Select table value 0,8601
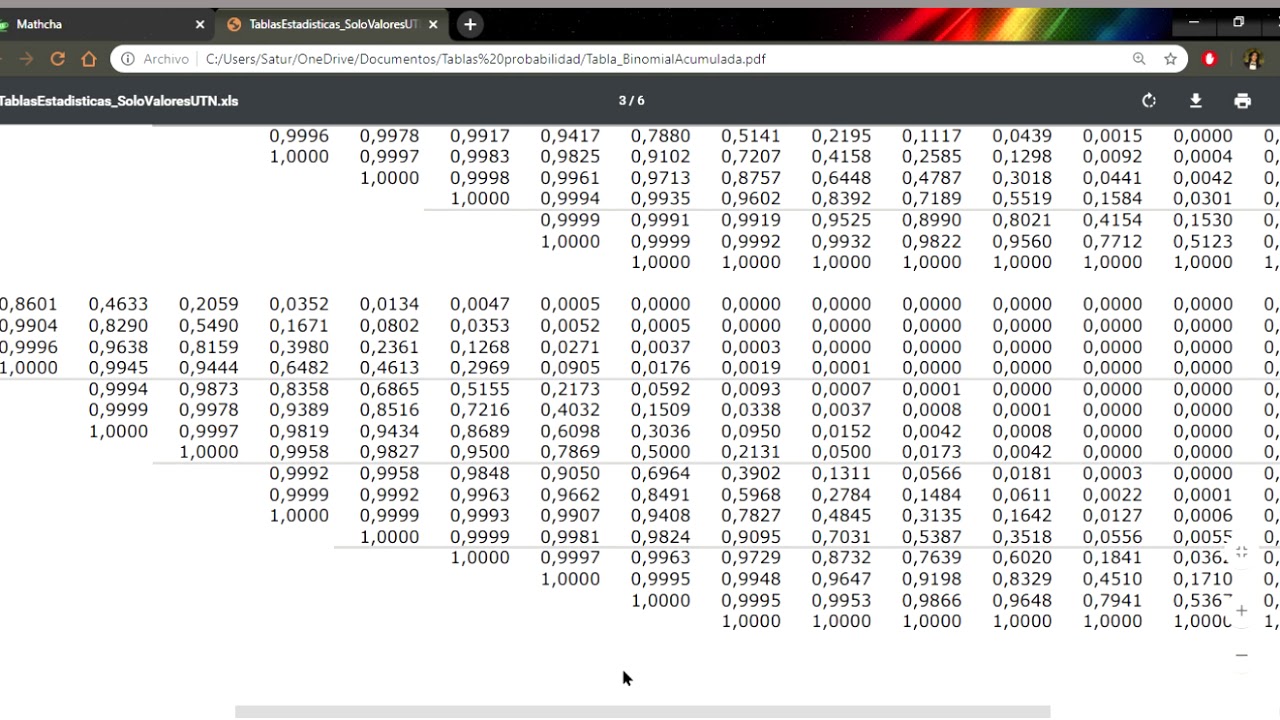The width and height of the screenshot is (1280, 720). [x=28, y=304]
